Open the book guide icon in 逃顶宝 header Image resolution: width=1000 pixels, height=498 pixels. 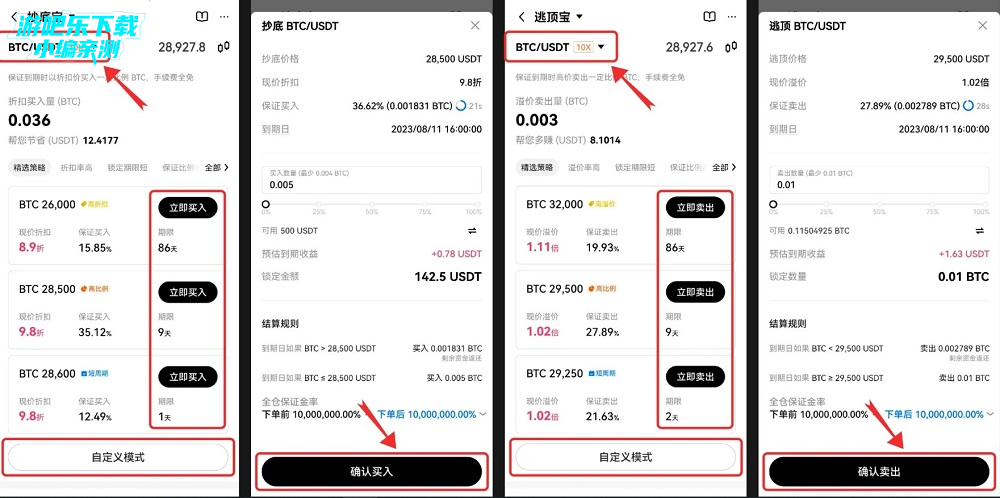coord(709,17)
